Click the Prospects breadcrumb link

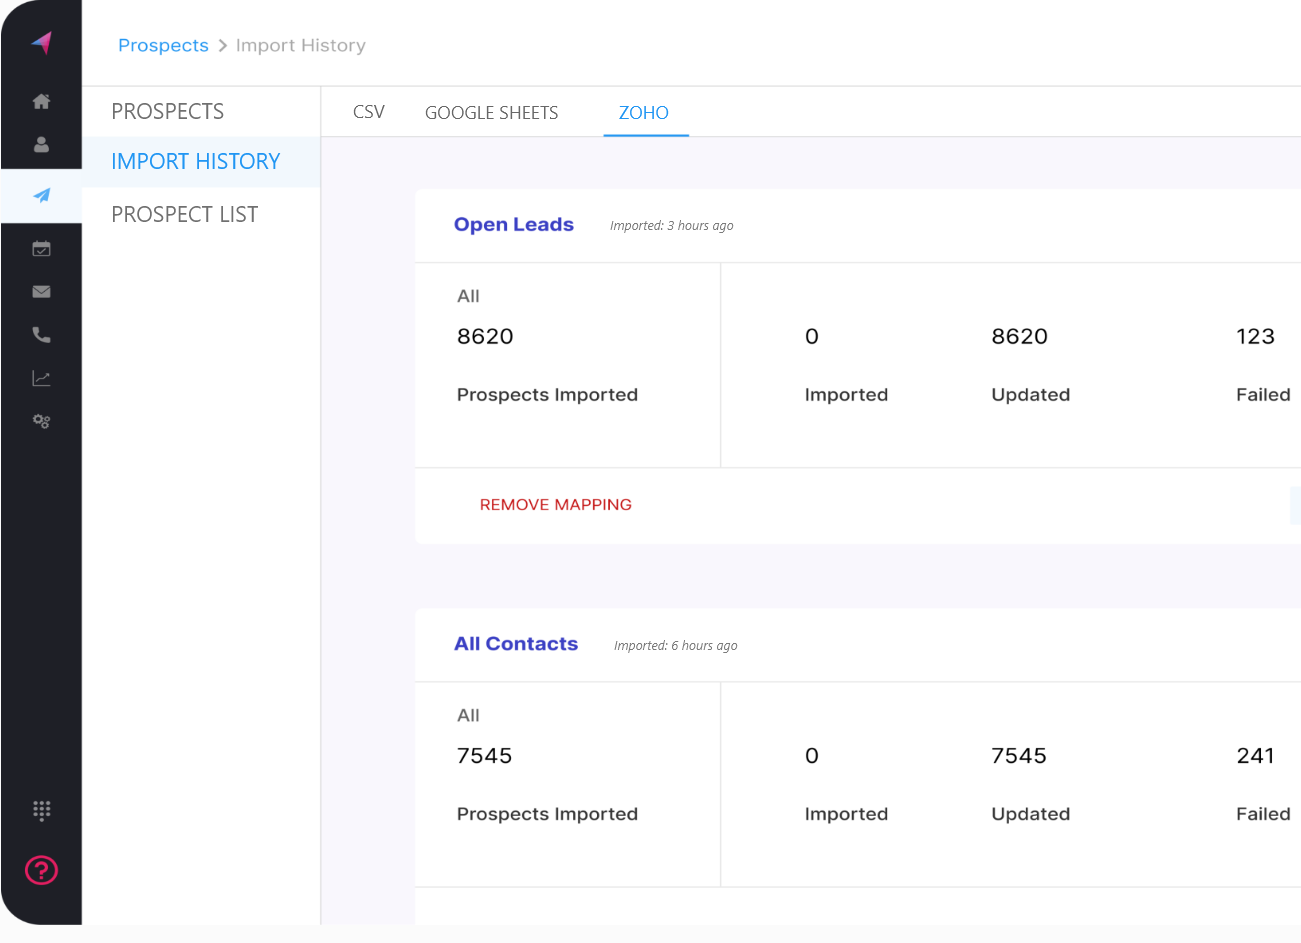point(163,45)
